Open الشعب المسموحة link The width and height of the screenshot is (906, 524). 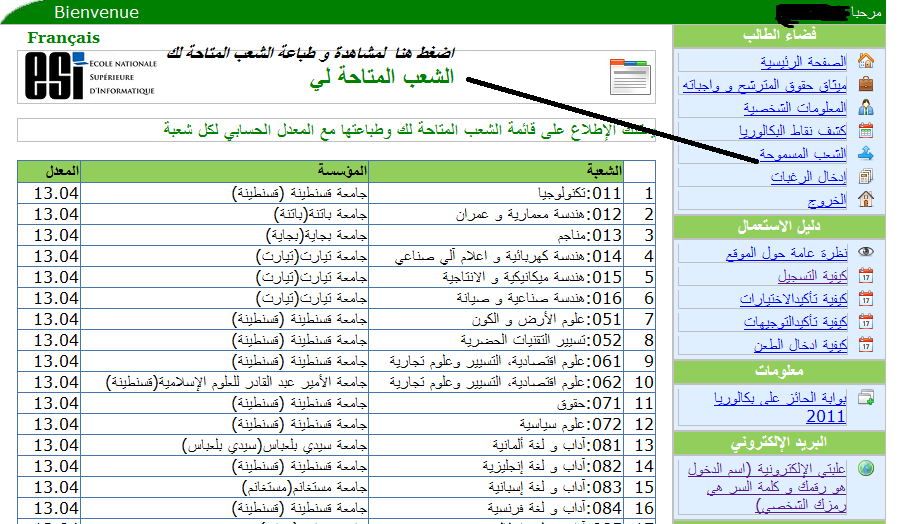pyautogui.click(x=803, y=154)
